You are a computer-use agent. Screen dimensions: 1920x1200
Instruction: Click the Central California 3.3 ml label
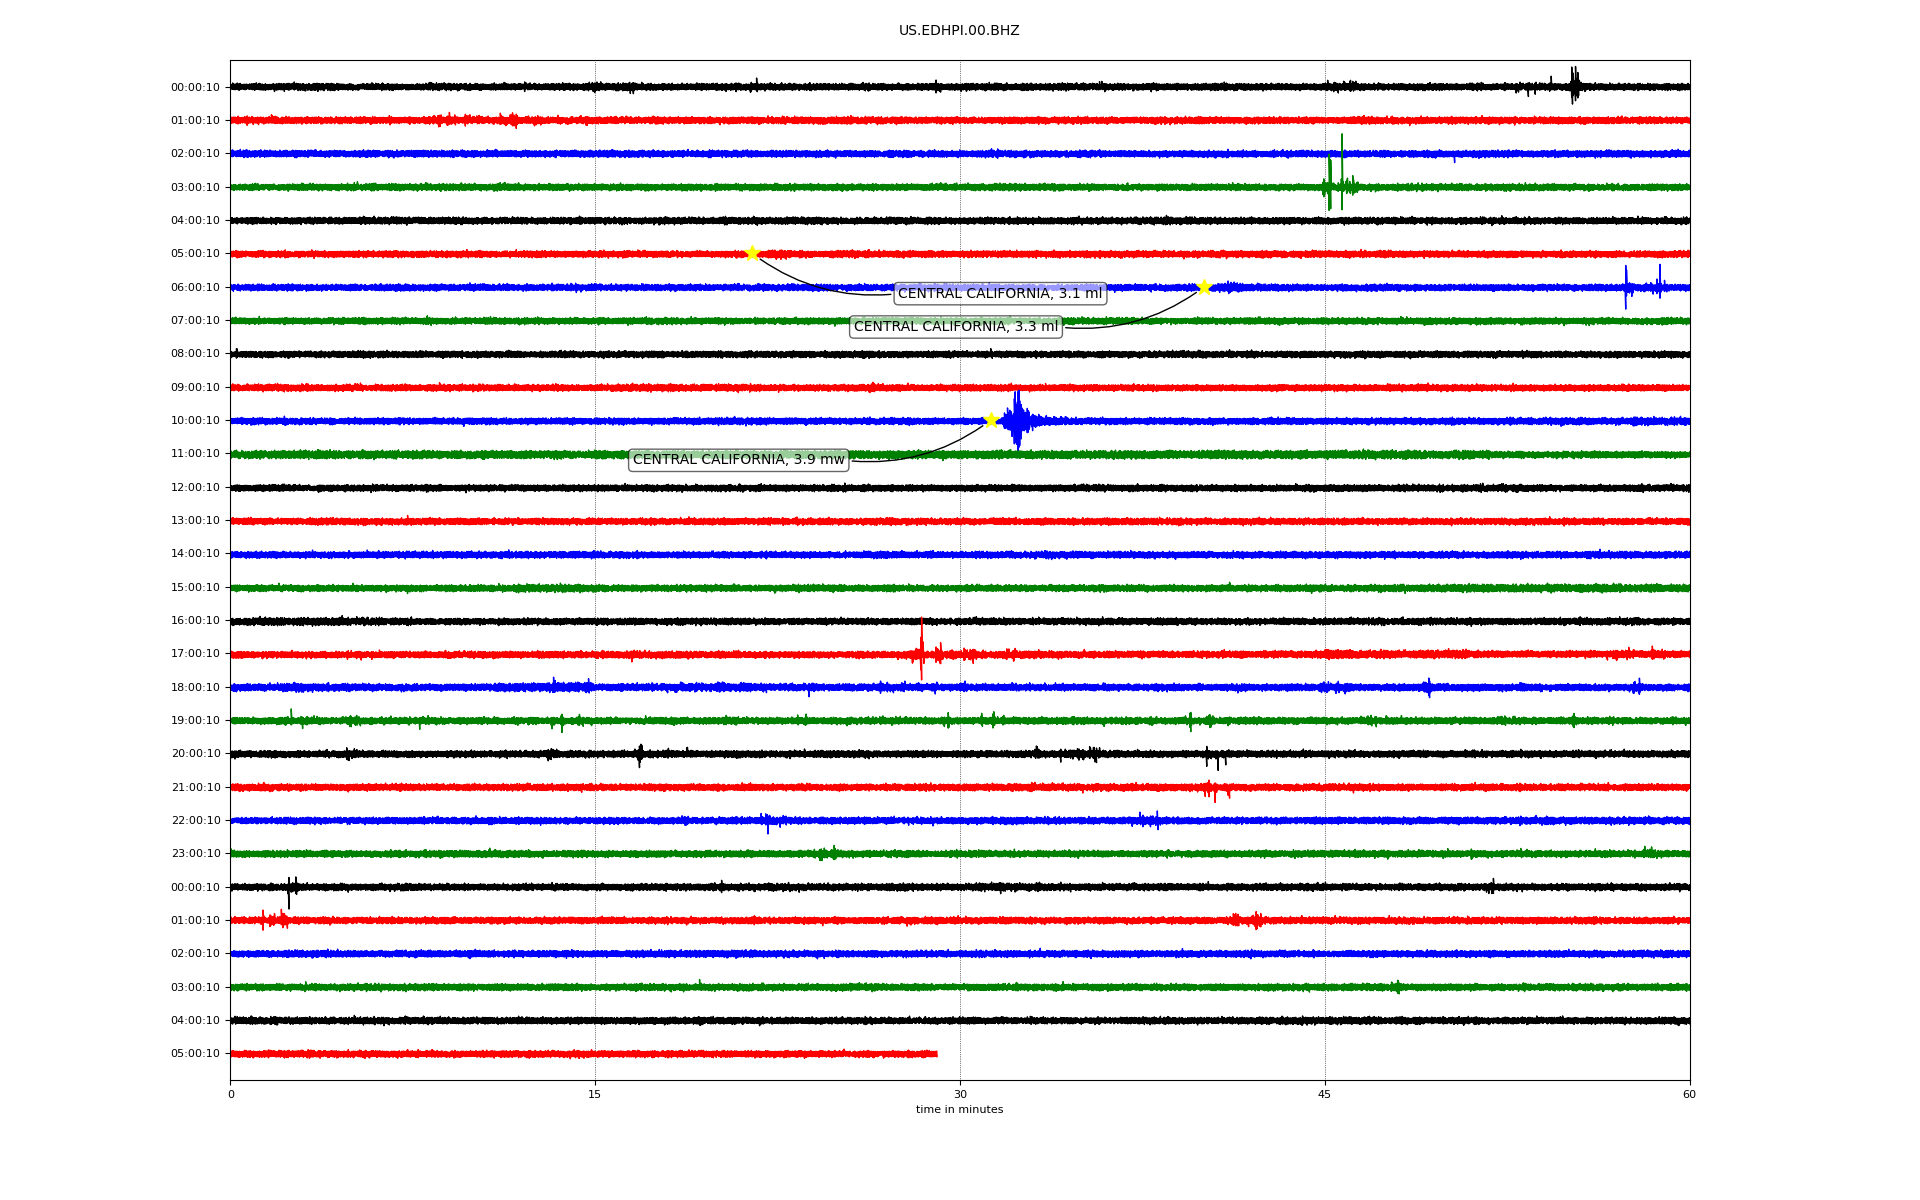[x=955, y=326]
